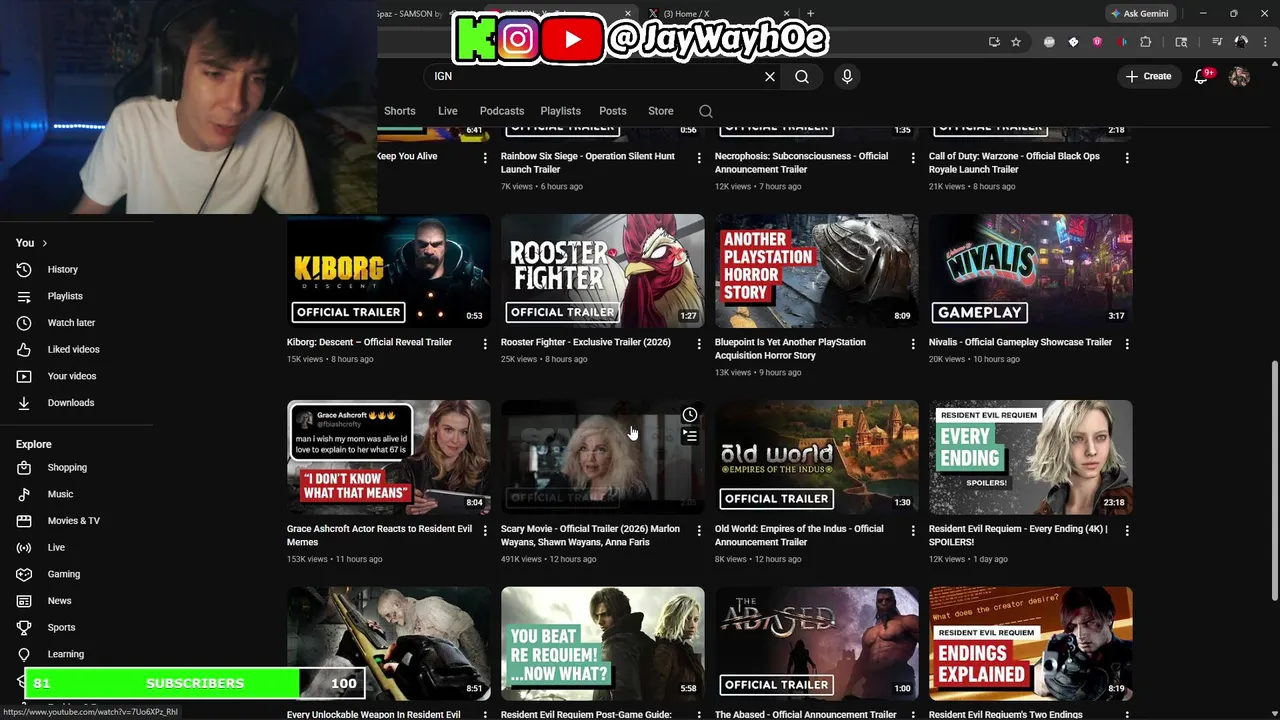Screen dimensions: 1280x720
Task: Open the sidebar Live entry under Explore
Action: (x=56, y=547)
